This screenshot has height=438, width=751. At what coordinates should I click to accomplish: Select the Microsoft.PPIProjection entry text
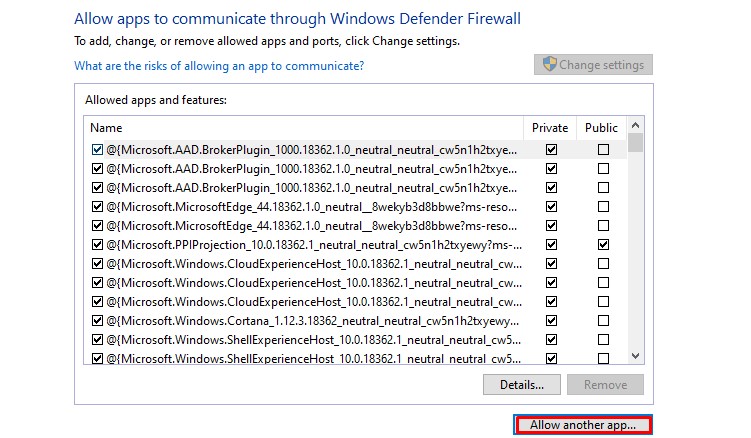[x=314, y=245]
